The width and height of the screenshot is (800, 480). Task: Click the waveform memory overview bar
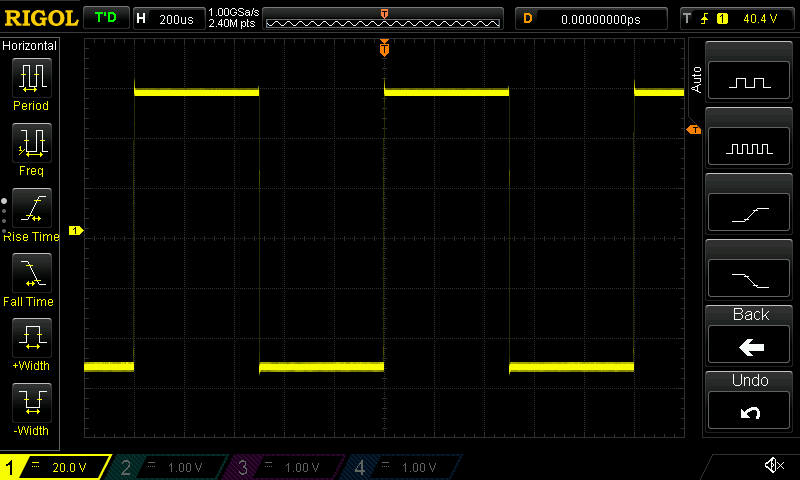pyautogui.click(x=383, y=19)
